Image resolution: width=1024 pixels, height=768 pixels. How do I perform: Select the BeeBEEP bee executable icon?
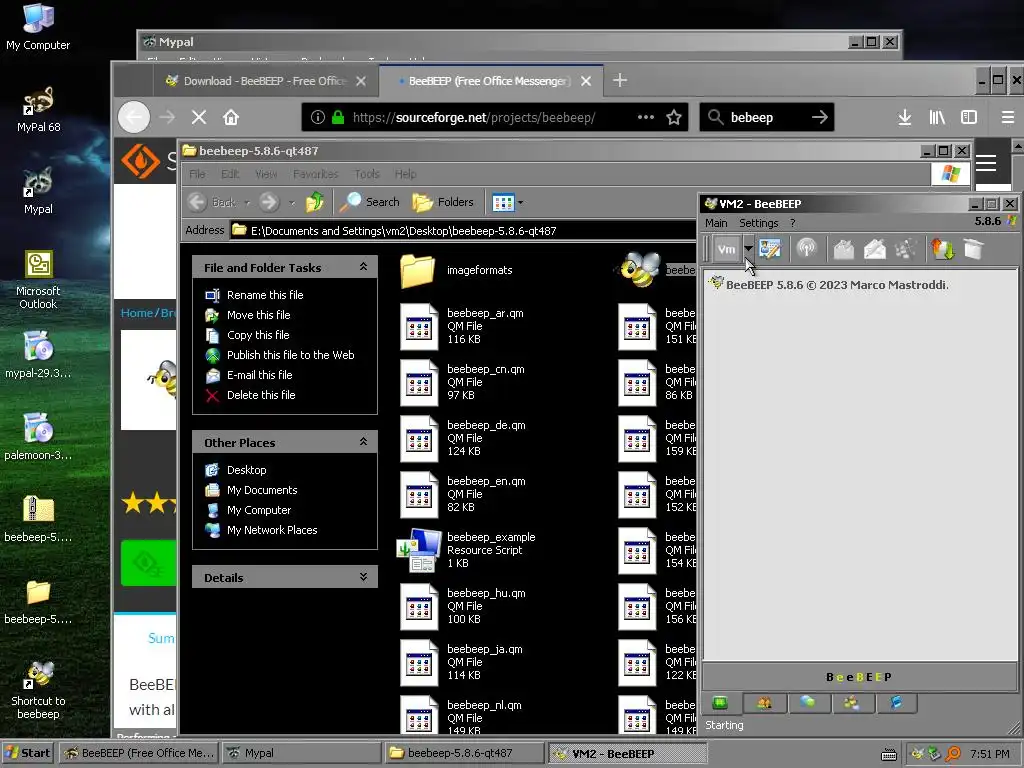tap(640, 270)
